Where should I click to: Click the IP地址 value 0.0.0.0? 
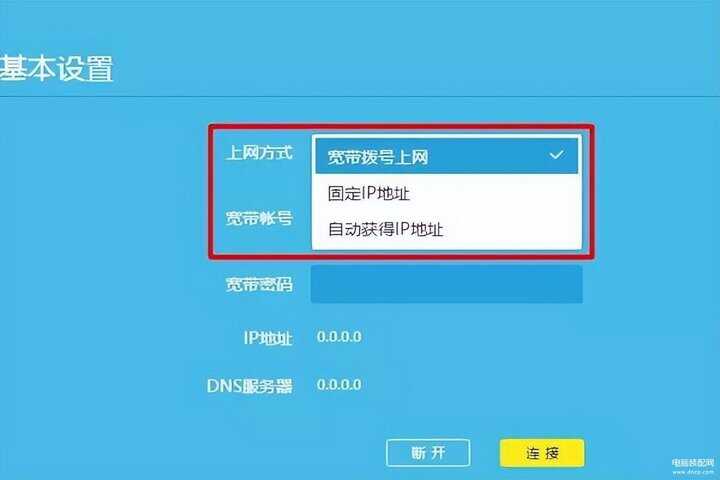click(x=339, y=337)
